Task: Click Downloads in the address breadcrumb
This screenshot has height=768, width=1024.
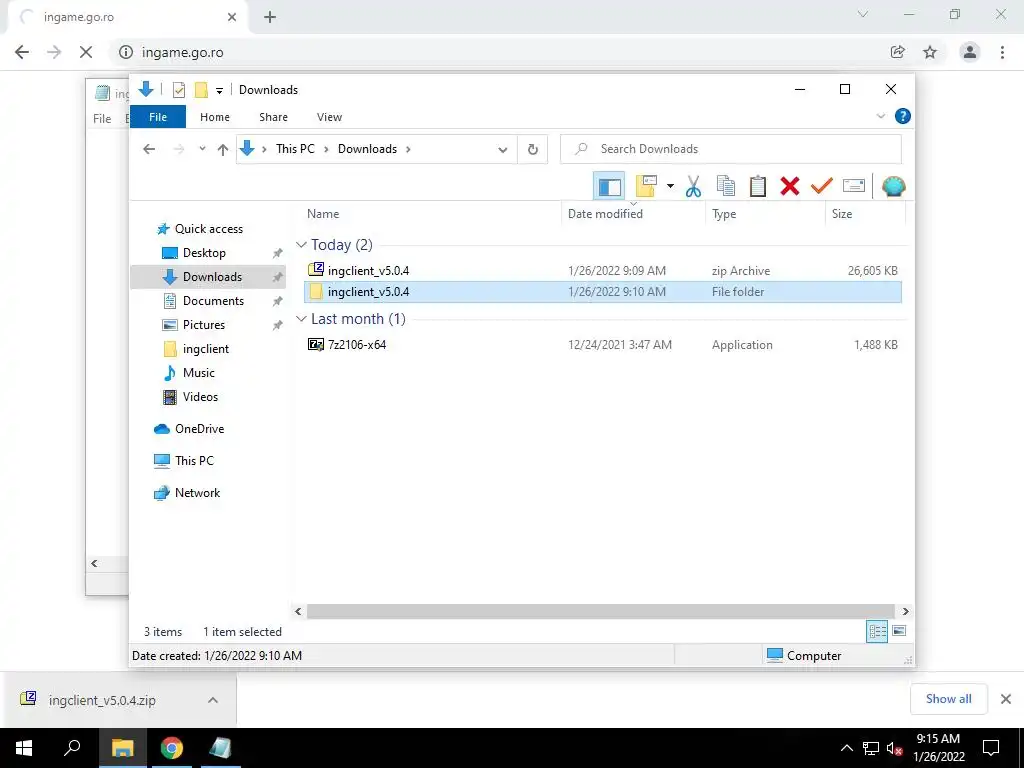Action: (x=367, y=149)
